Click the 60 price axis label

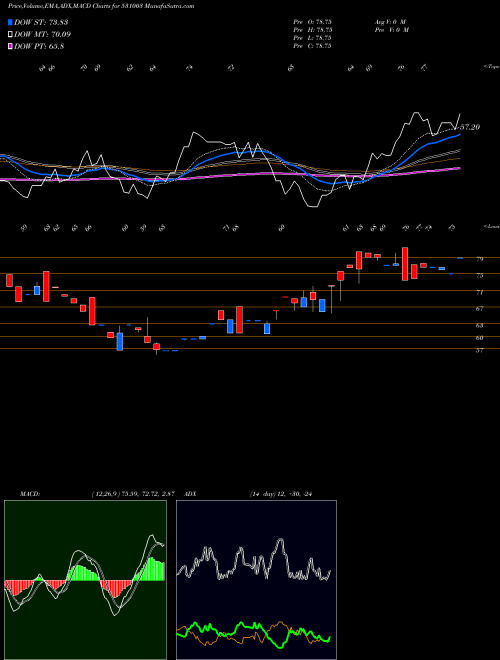479,338
